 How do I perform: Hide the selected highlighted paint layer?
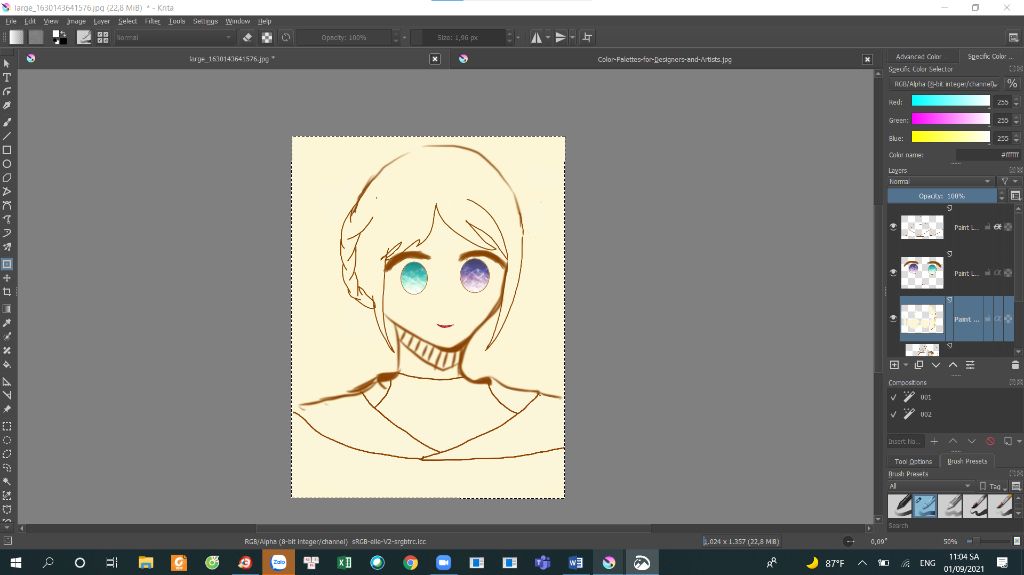[893, 318]
